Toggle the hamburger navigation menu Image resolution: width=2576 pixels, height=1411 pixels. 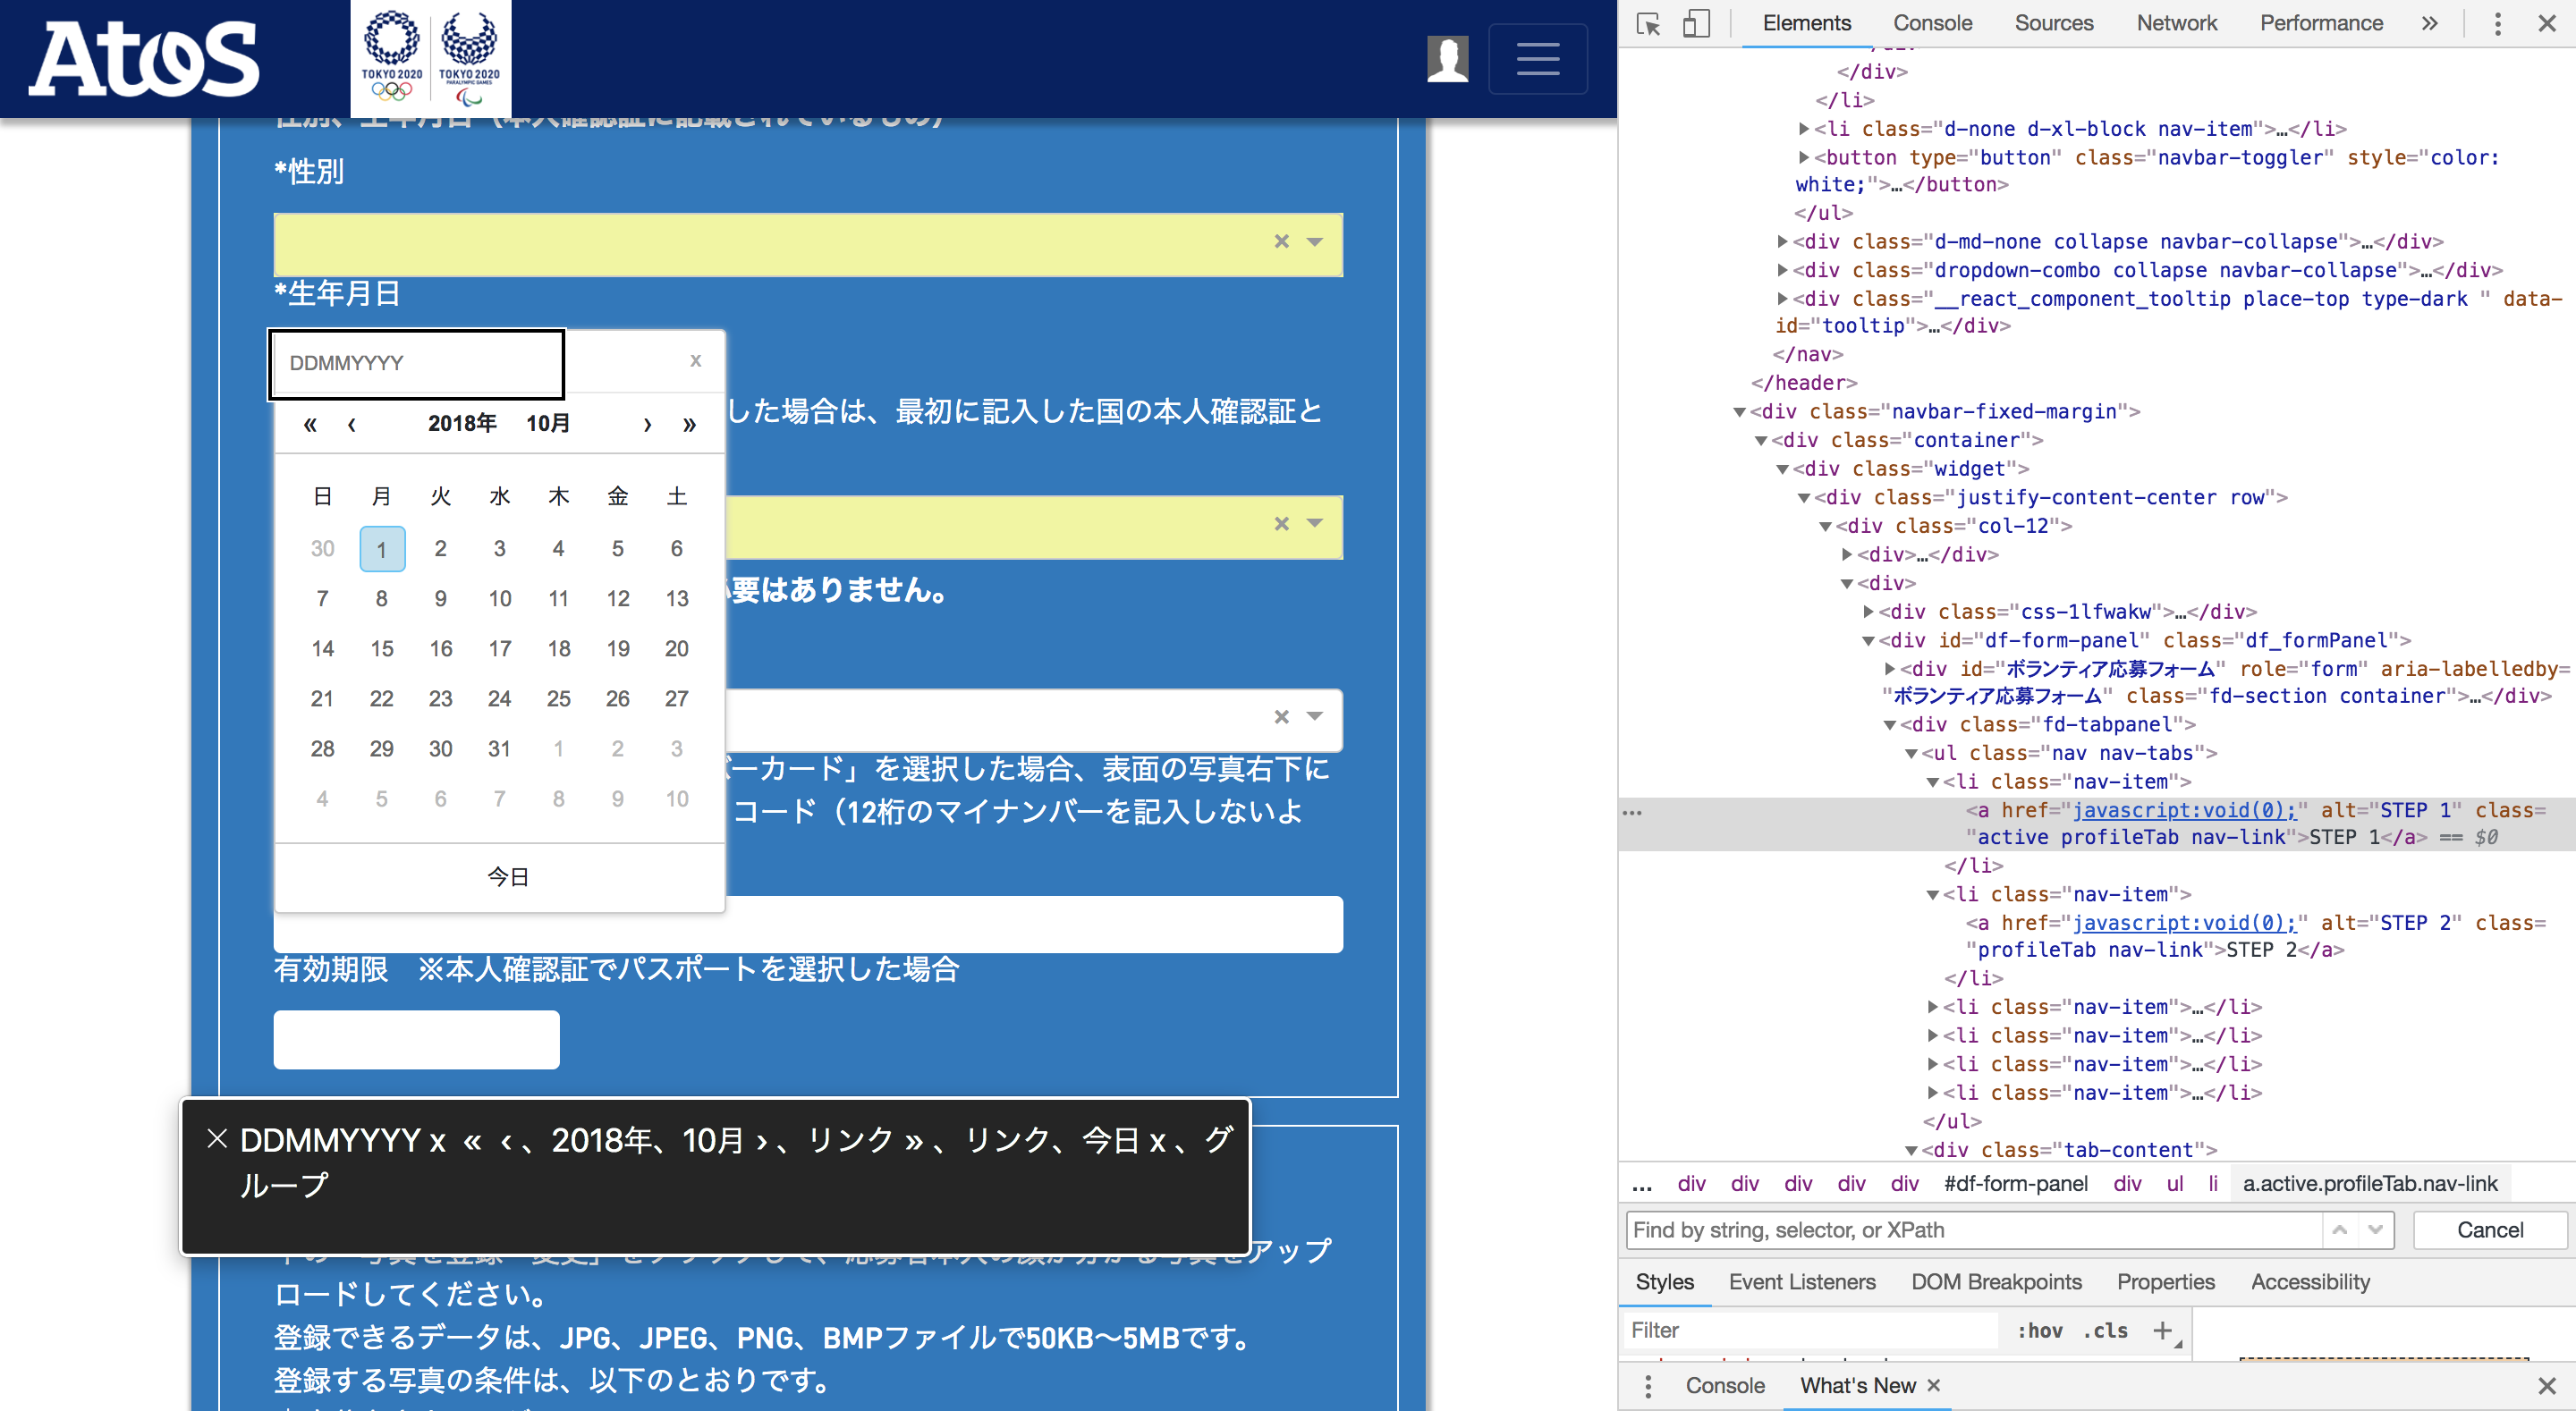coord(1537,58)
